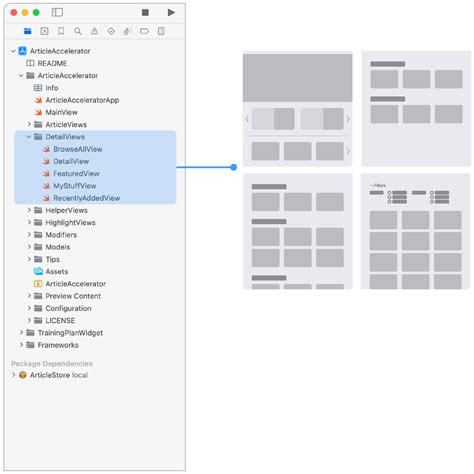The image size is (474, 474).
Task: Open the ArticleAccelerator entitlements file
Action: (x=76, y=284)
